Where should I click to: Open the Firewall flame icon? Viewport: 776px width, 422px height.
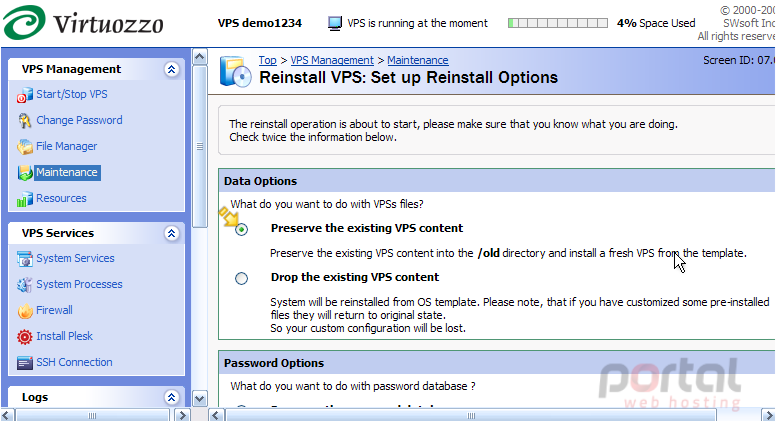[25, 311]
